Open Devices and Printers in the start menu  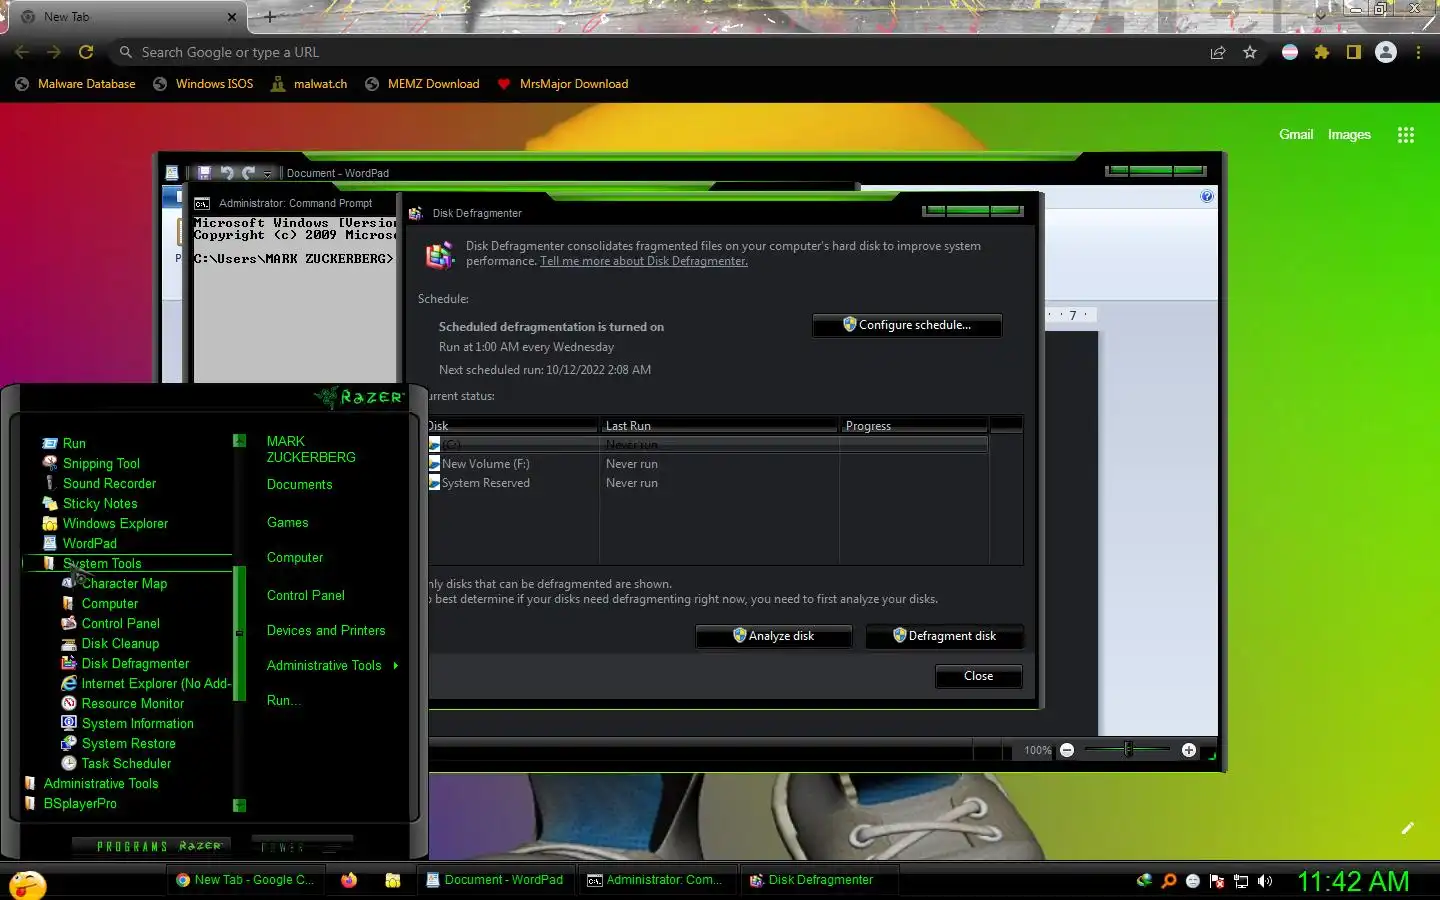tap(326, 630)
